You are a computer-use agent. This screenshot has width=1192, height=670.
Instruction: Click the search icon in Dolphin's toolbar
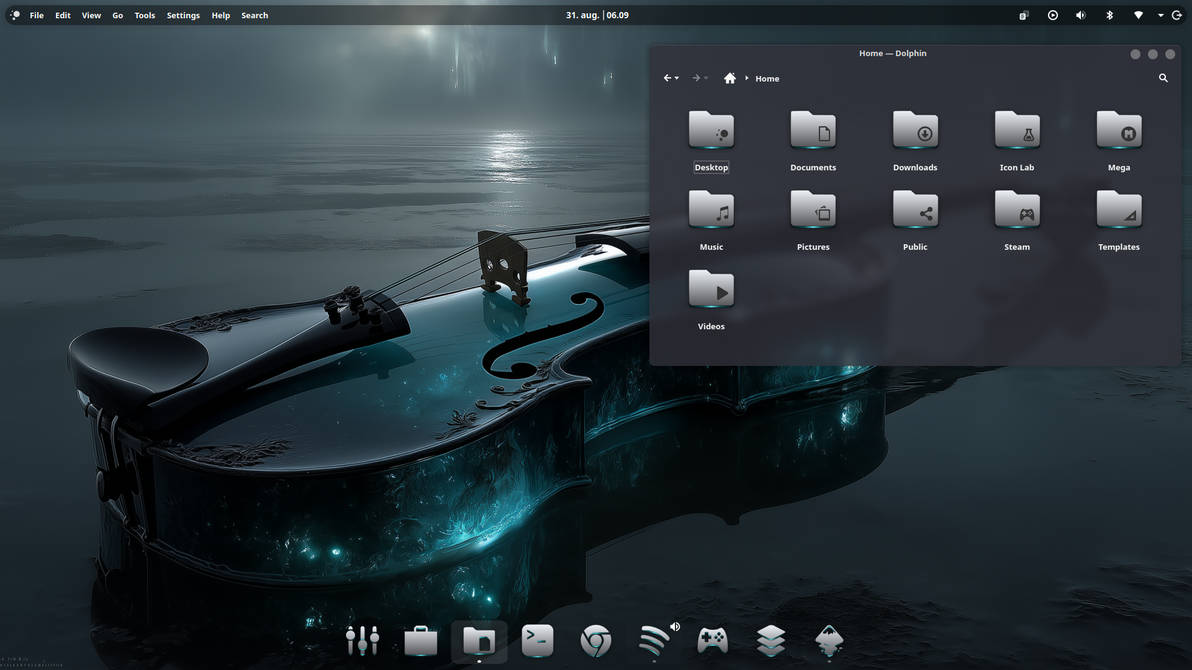point(1164,77)
